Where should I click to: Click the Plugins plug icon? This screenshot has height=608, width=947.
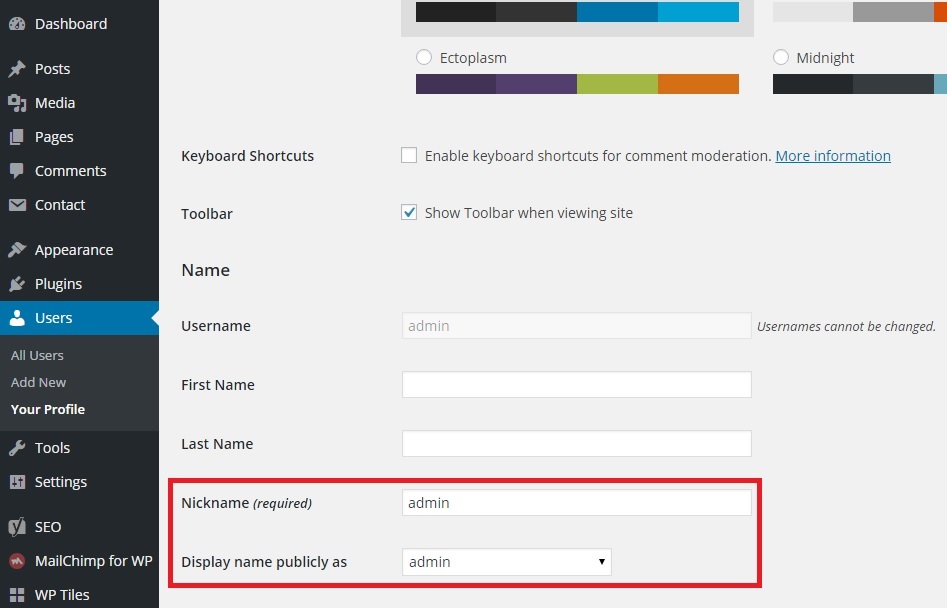click(x=16, y=284)
